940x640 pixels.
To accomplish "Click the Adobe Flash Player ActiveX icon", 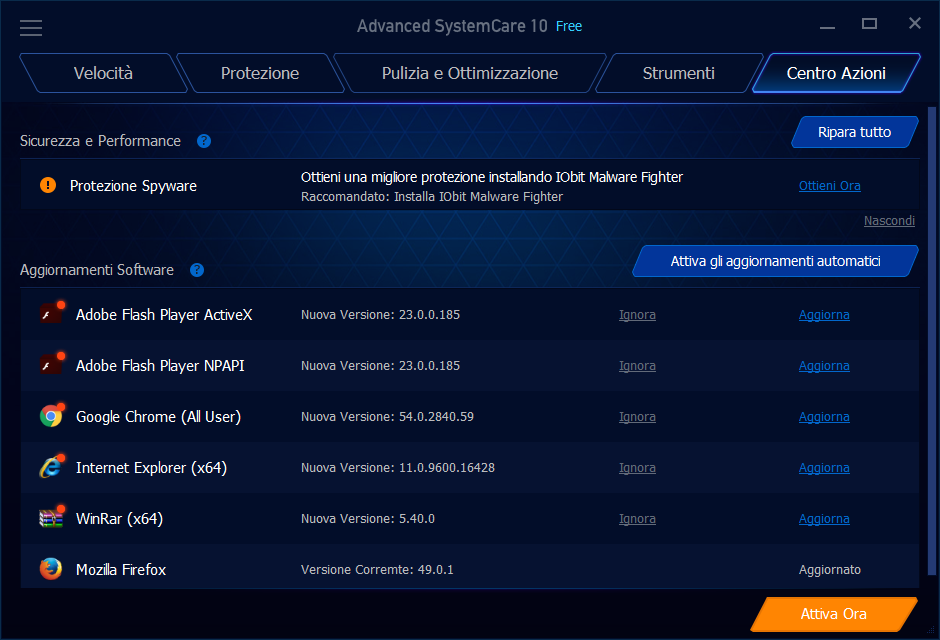I will pyautogui.click(x=52, y=313).
